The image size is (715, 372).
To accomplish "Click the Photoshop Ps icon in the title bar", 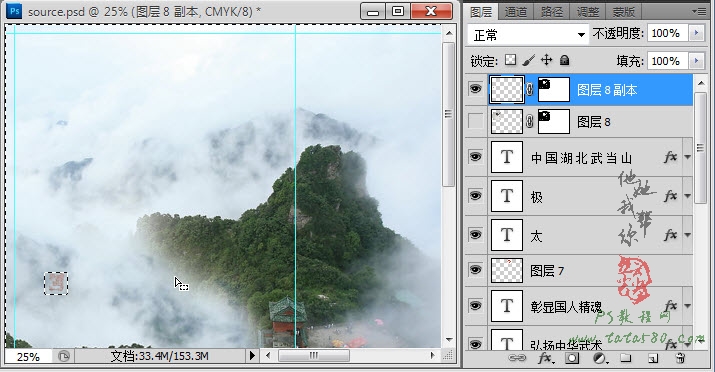I will click(x=15, y=10).
